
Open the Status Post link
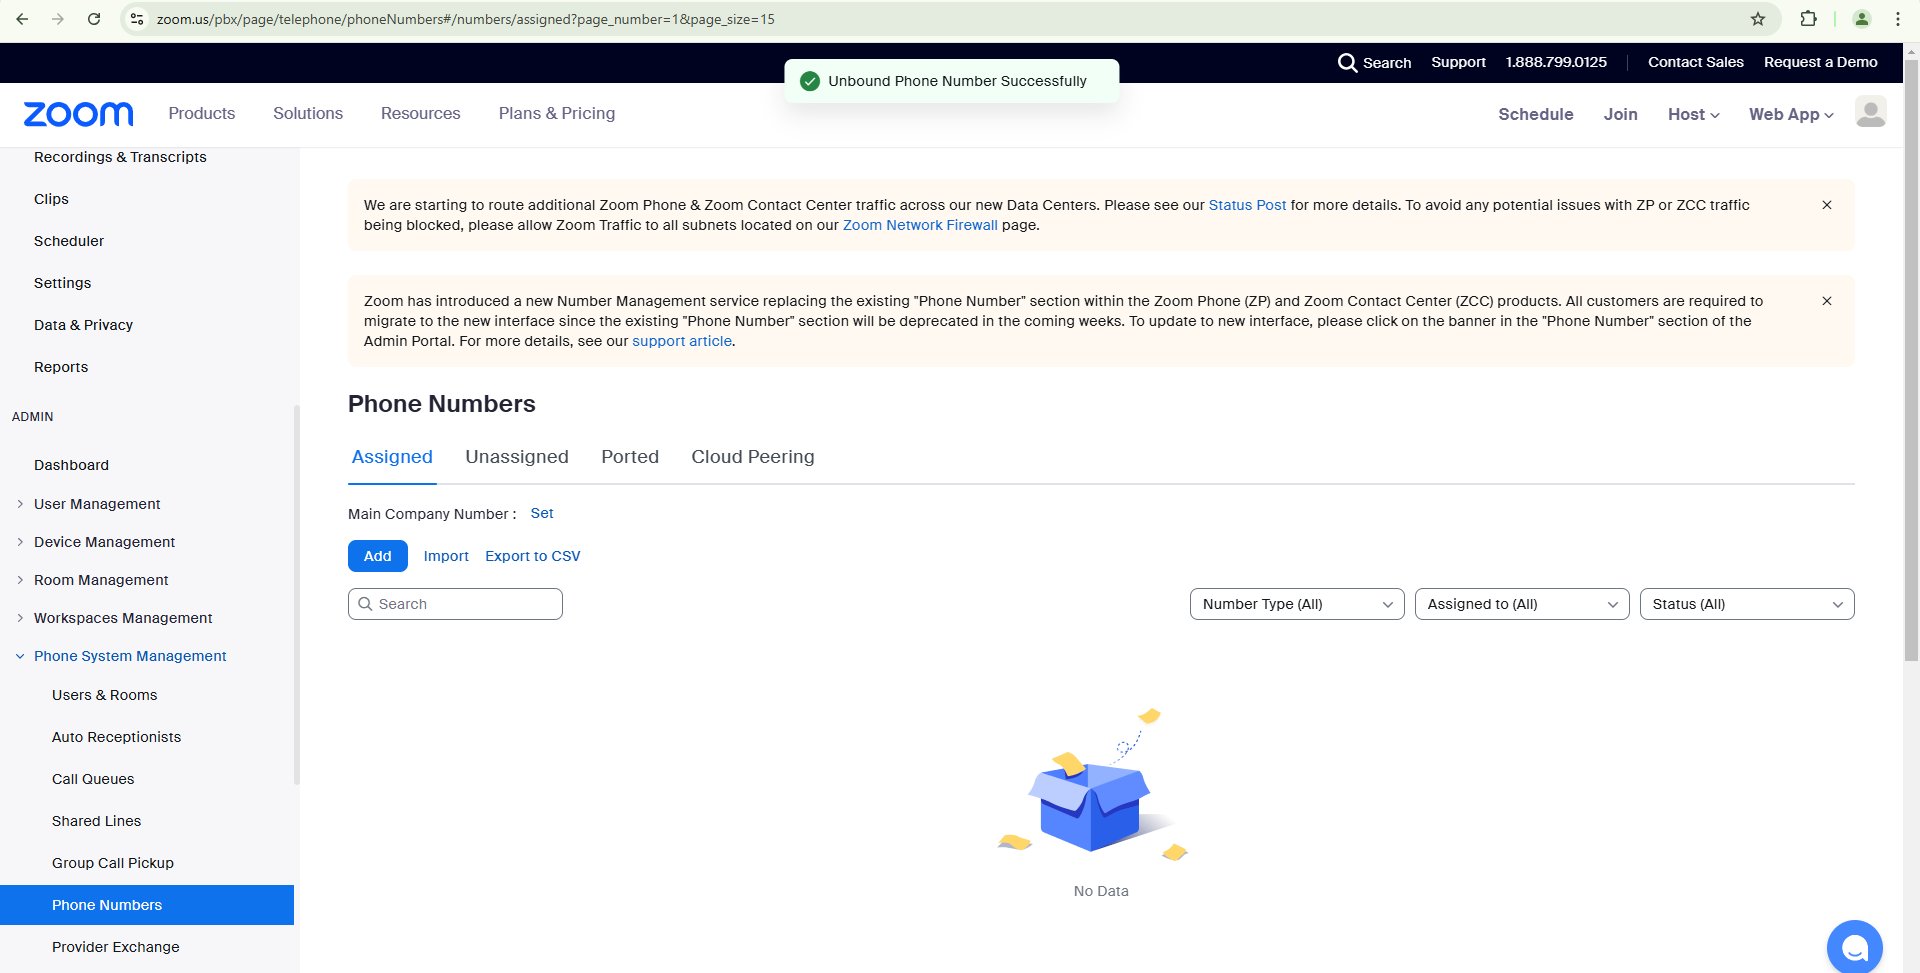1247,205
